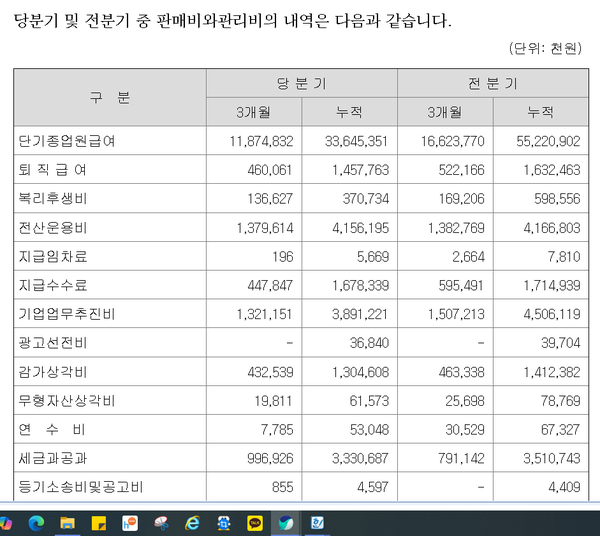
Task: Click the value 196 in 지급임차료 row
Action: pos(283,257)
